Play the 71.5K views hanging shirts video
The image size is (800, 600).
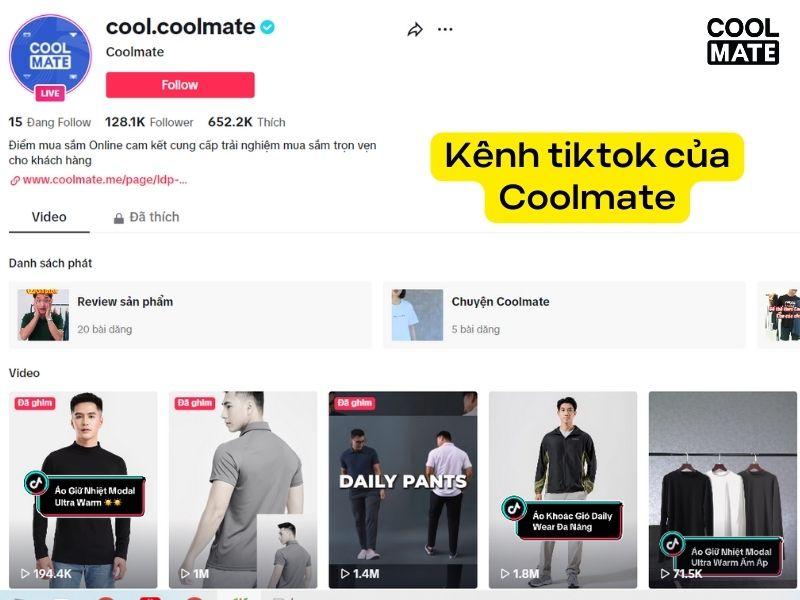pos(722,490)
